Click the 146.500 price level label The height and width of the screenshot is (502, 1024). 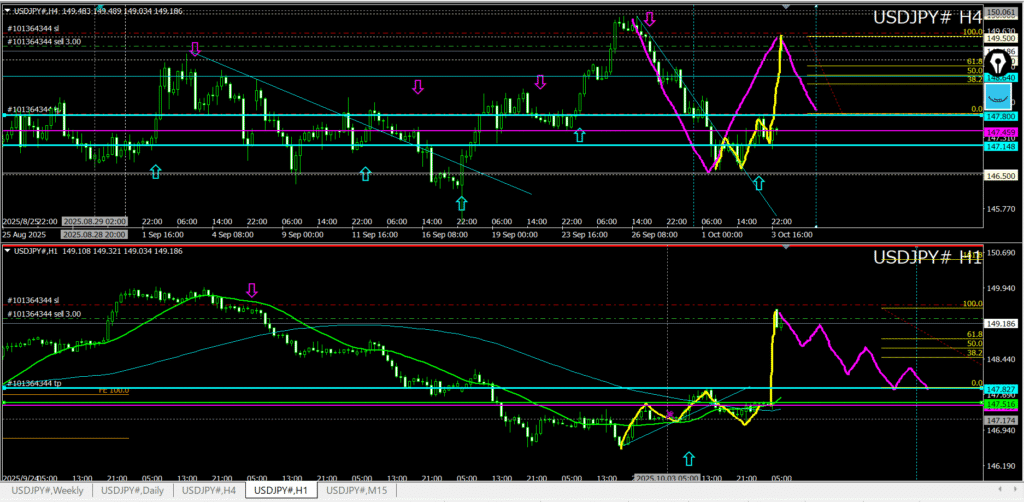tap(1002, 174)
